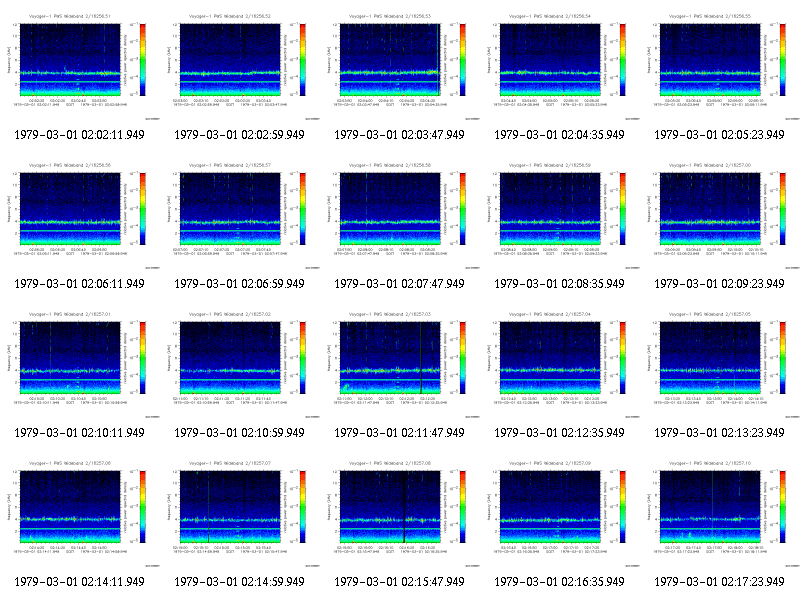The width and height of the screenshot is (800, 596).
Task: Open spectrogram thumbnail for 02:11:47.949
Action: [x=400, y=364]
